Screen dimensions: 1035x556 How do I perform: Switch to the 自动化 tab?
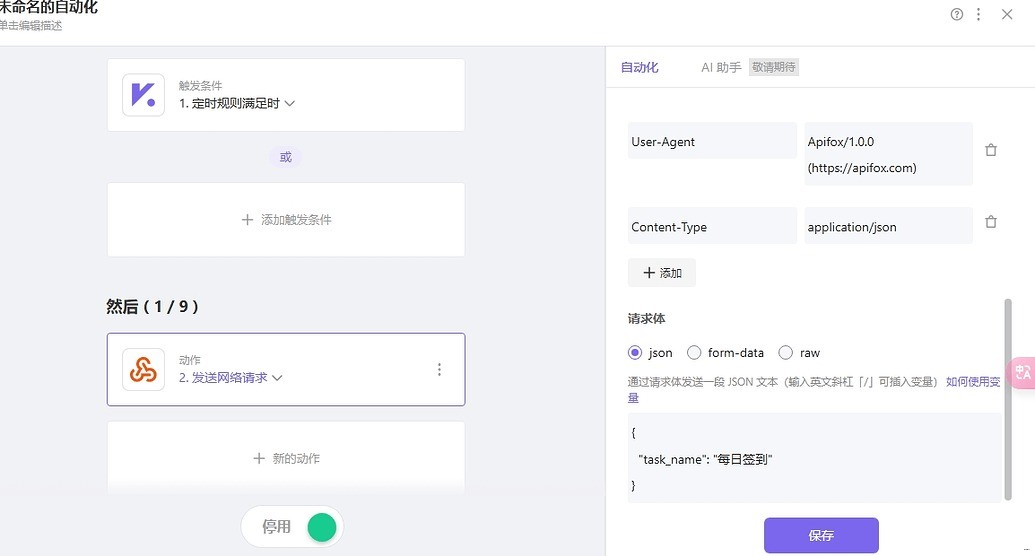(639, 68)
